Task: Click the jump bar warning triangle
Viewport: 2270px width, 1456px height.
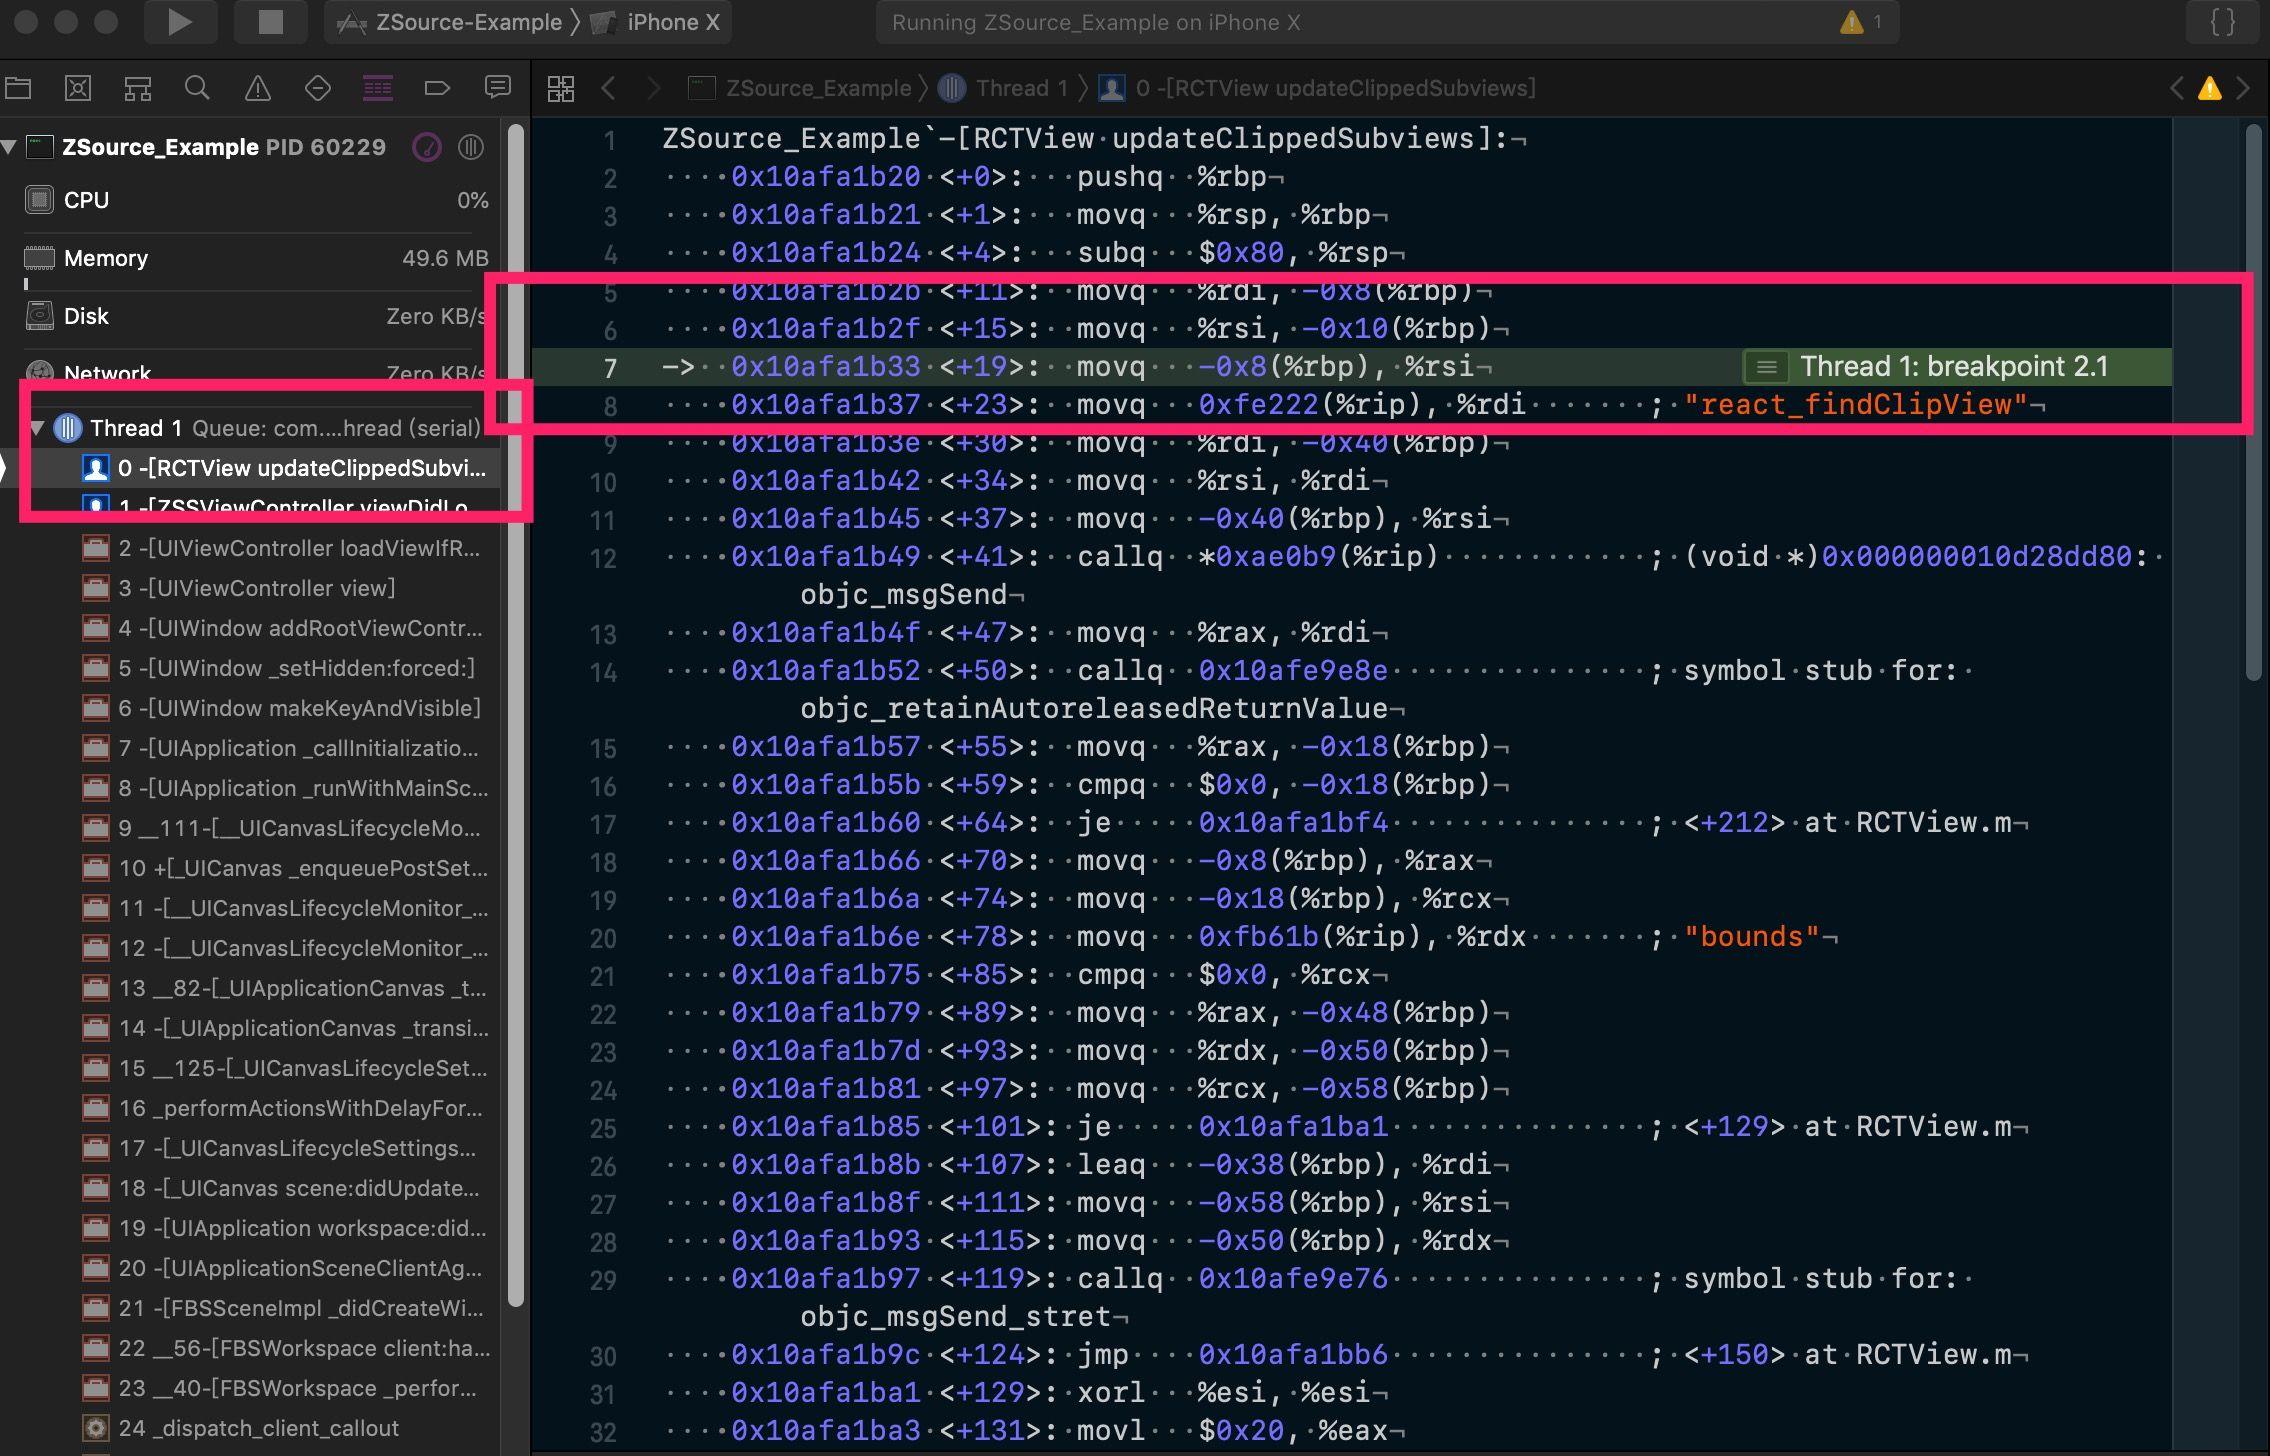Action: (2210, 88)
